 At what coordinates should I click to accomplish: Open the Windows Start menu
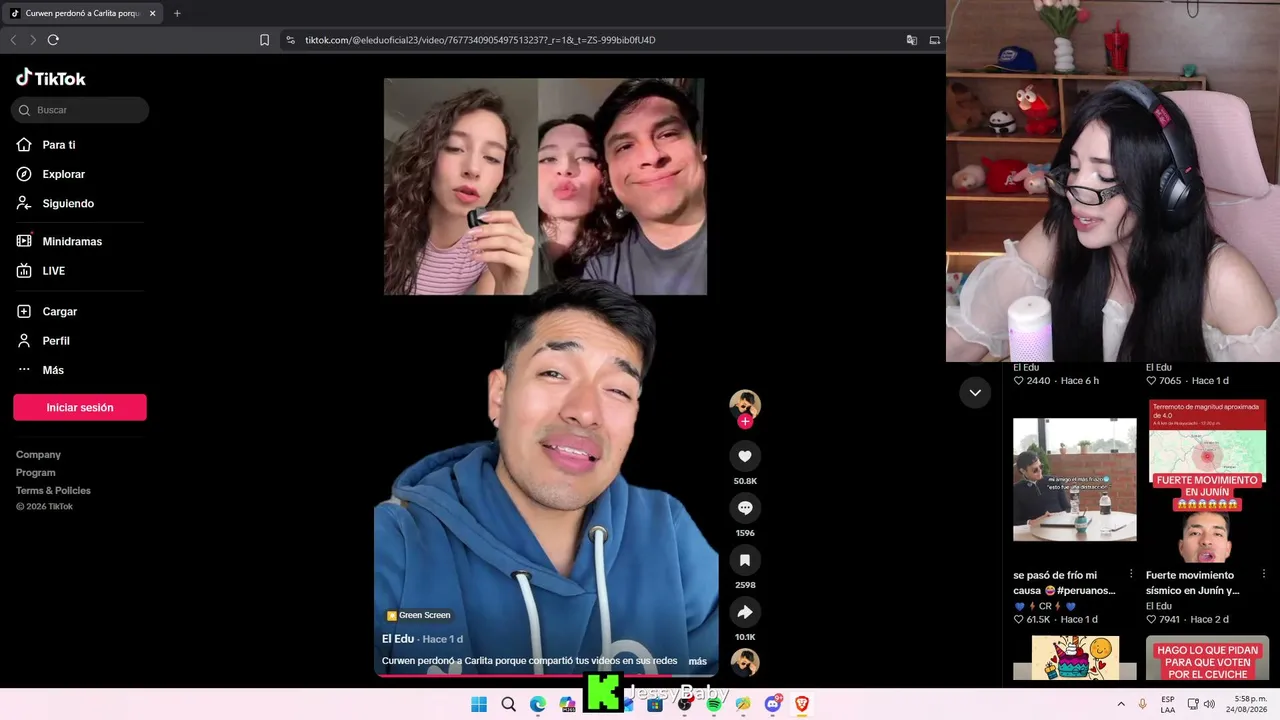pos(479,704)
